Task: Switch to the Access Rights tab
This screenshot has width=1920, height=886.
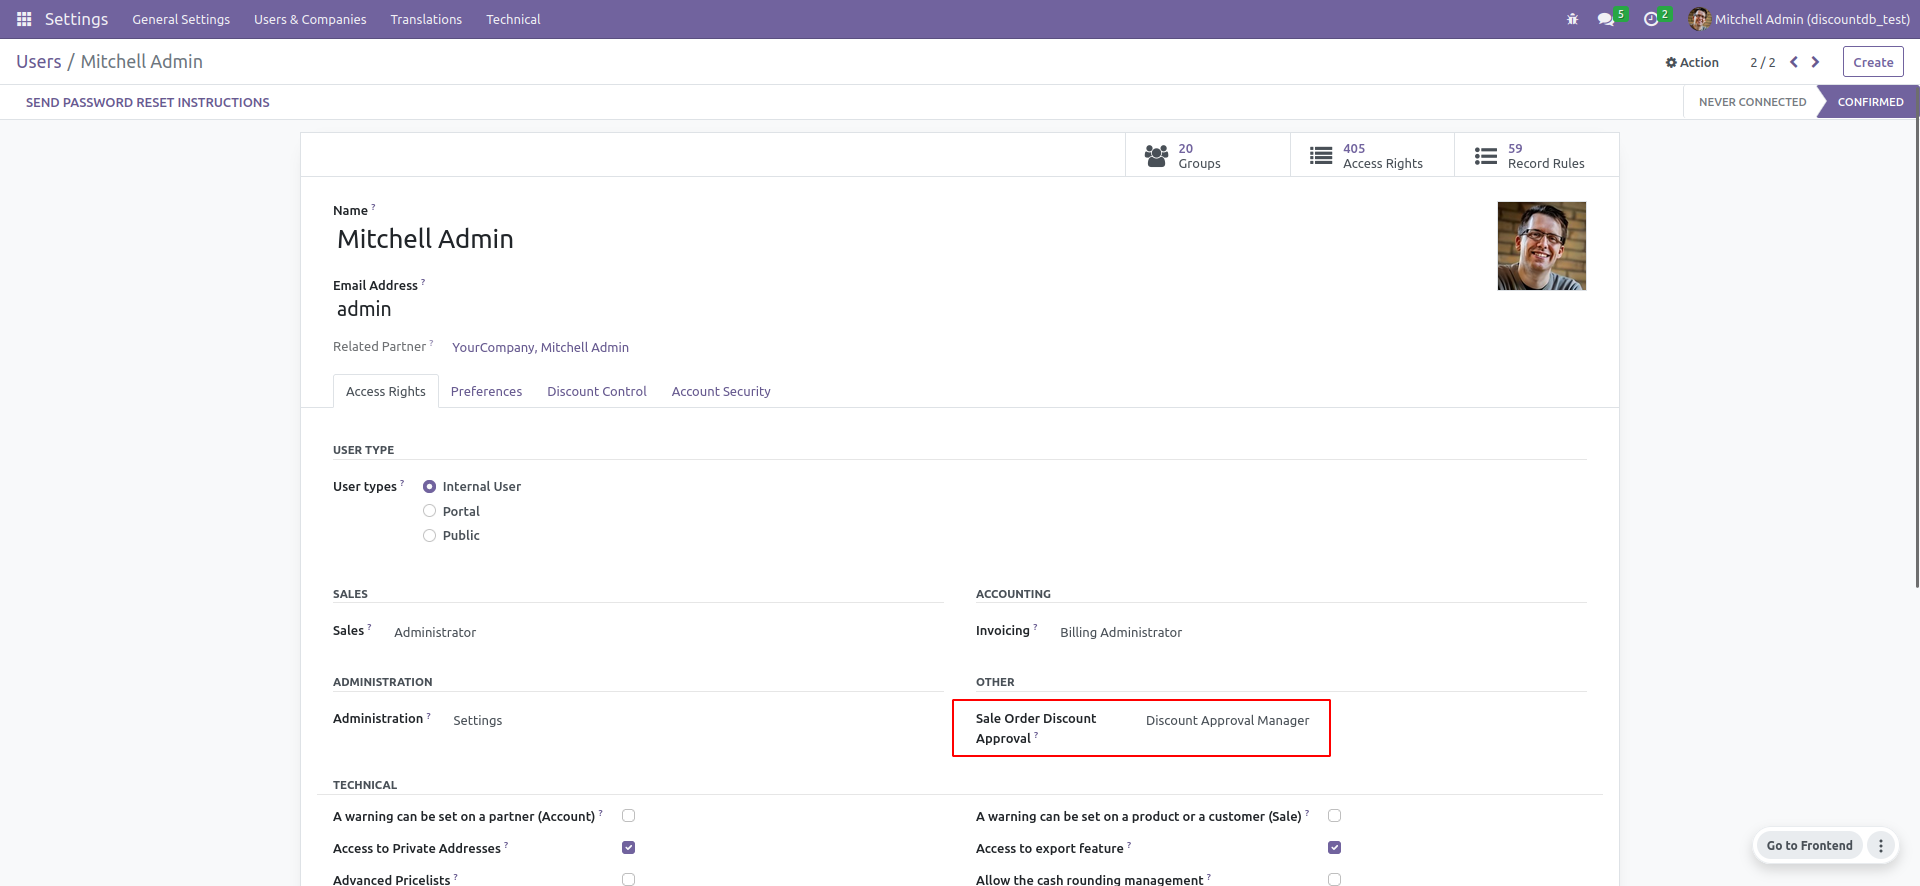Action: pyautogui.click(x=386, y=391)
